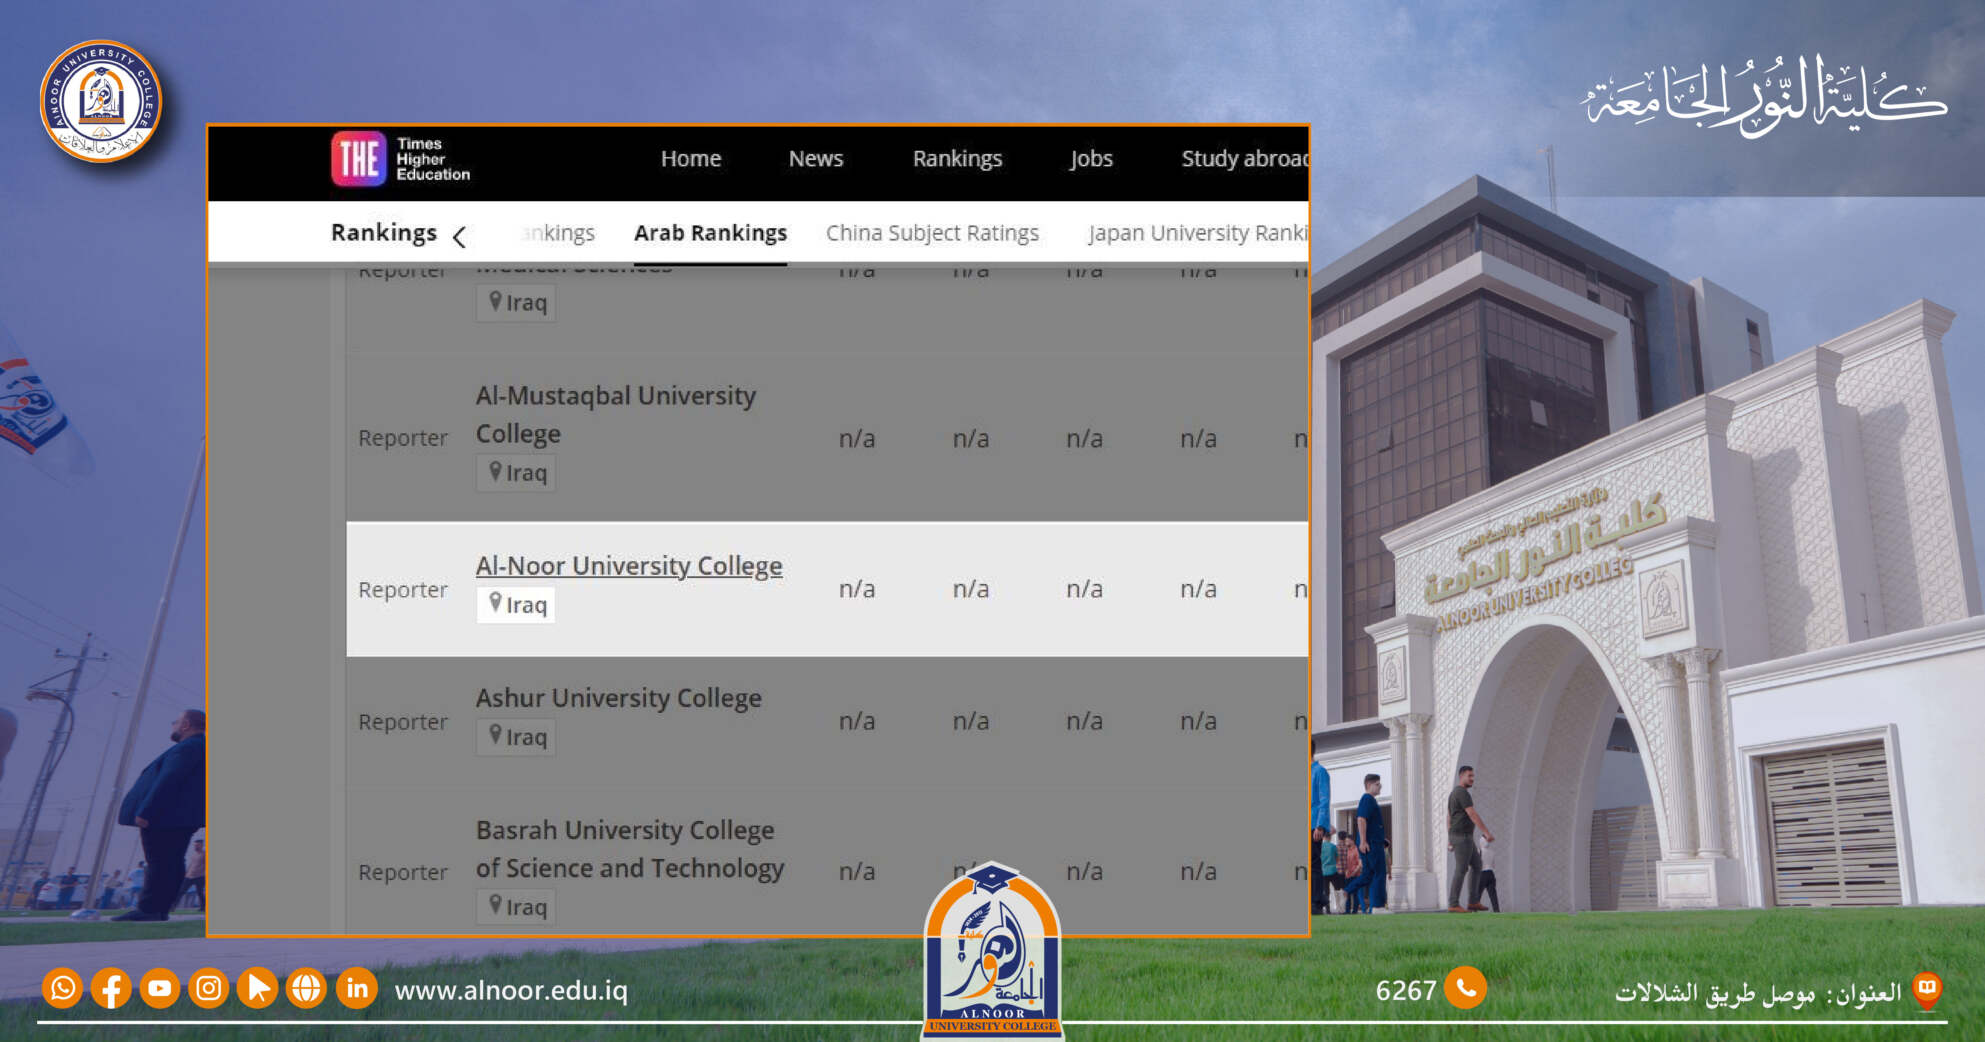
Task: Collapse the Rankings submenu chevron
Action: [x=459, y=237]
